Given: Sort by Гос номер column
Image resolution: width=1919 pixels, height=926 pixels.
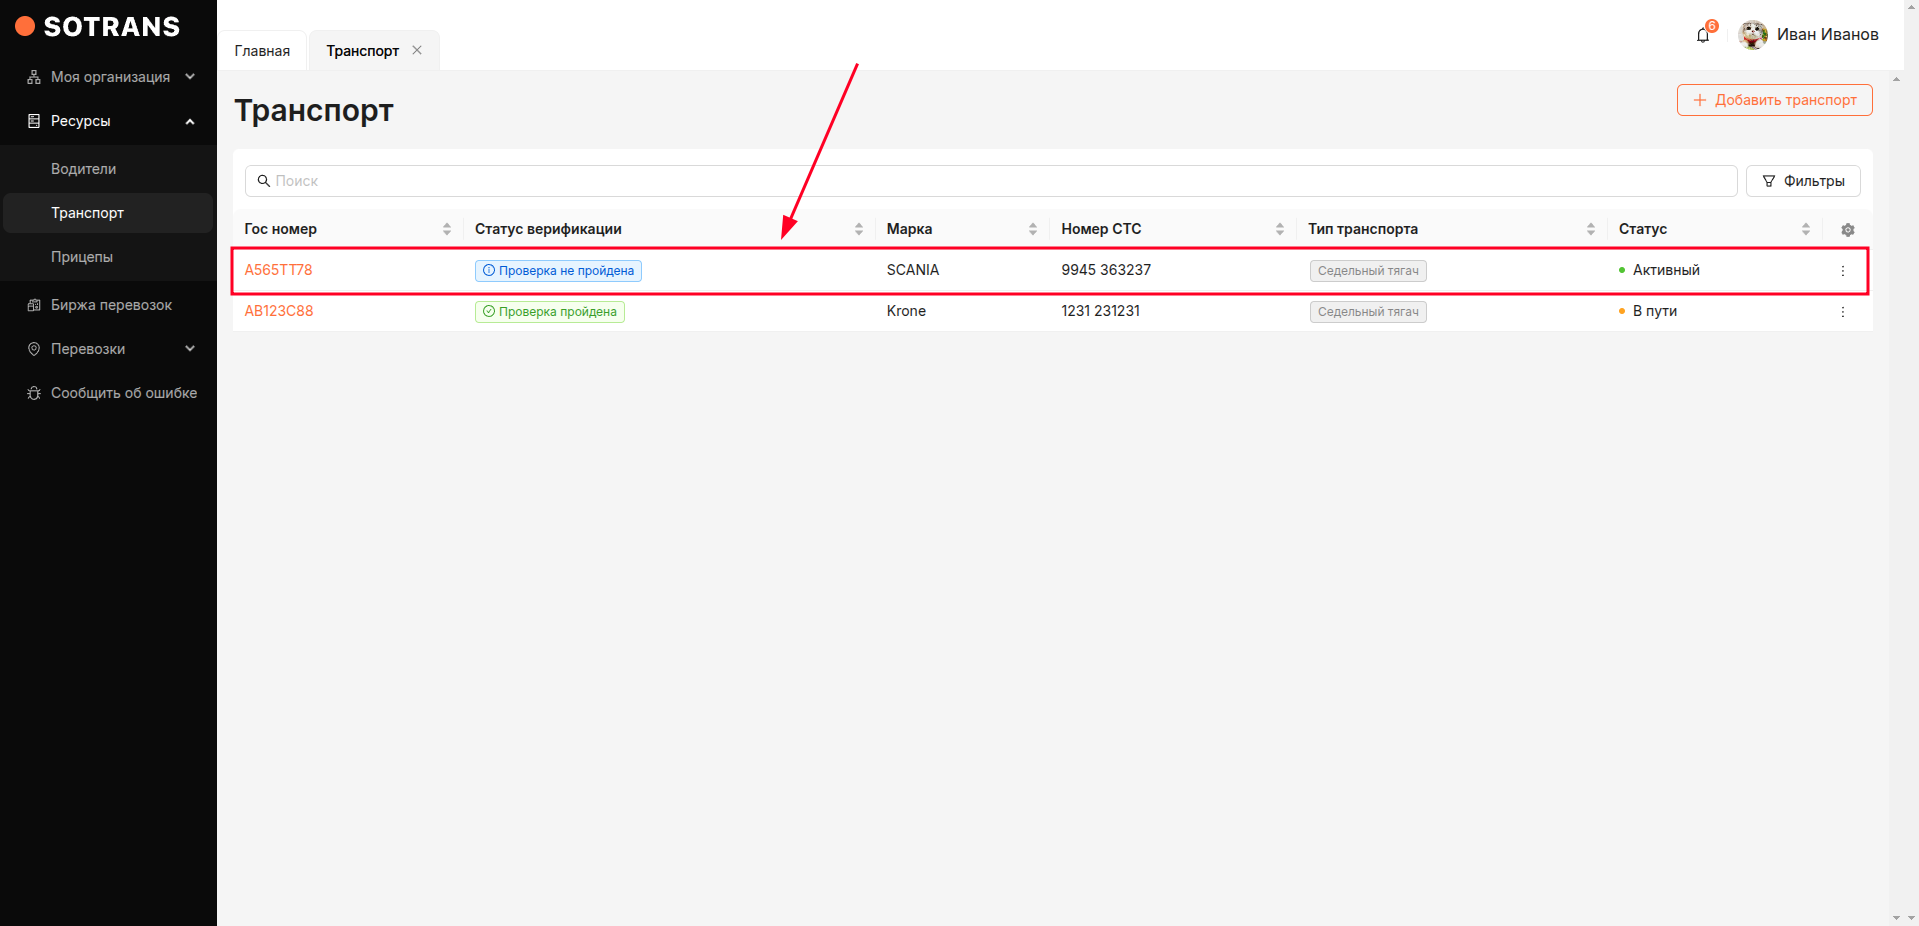Looking at the screenshot, I should click(x=446, y=229).
